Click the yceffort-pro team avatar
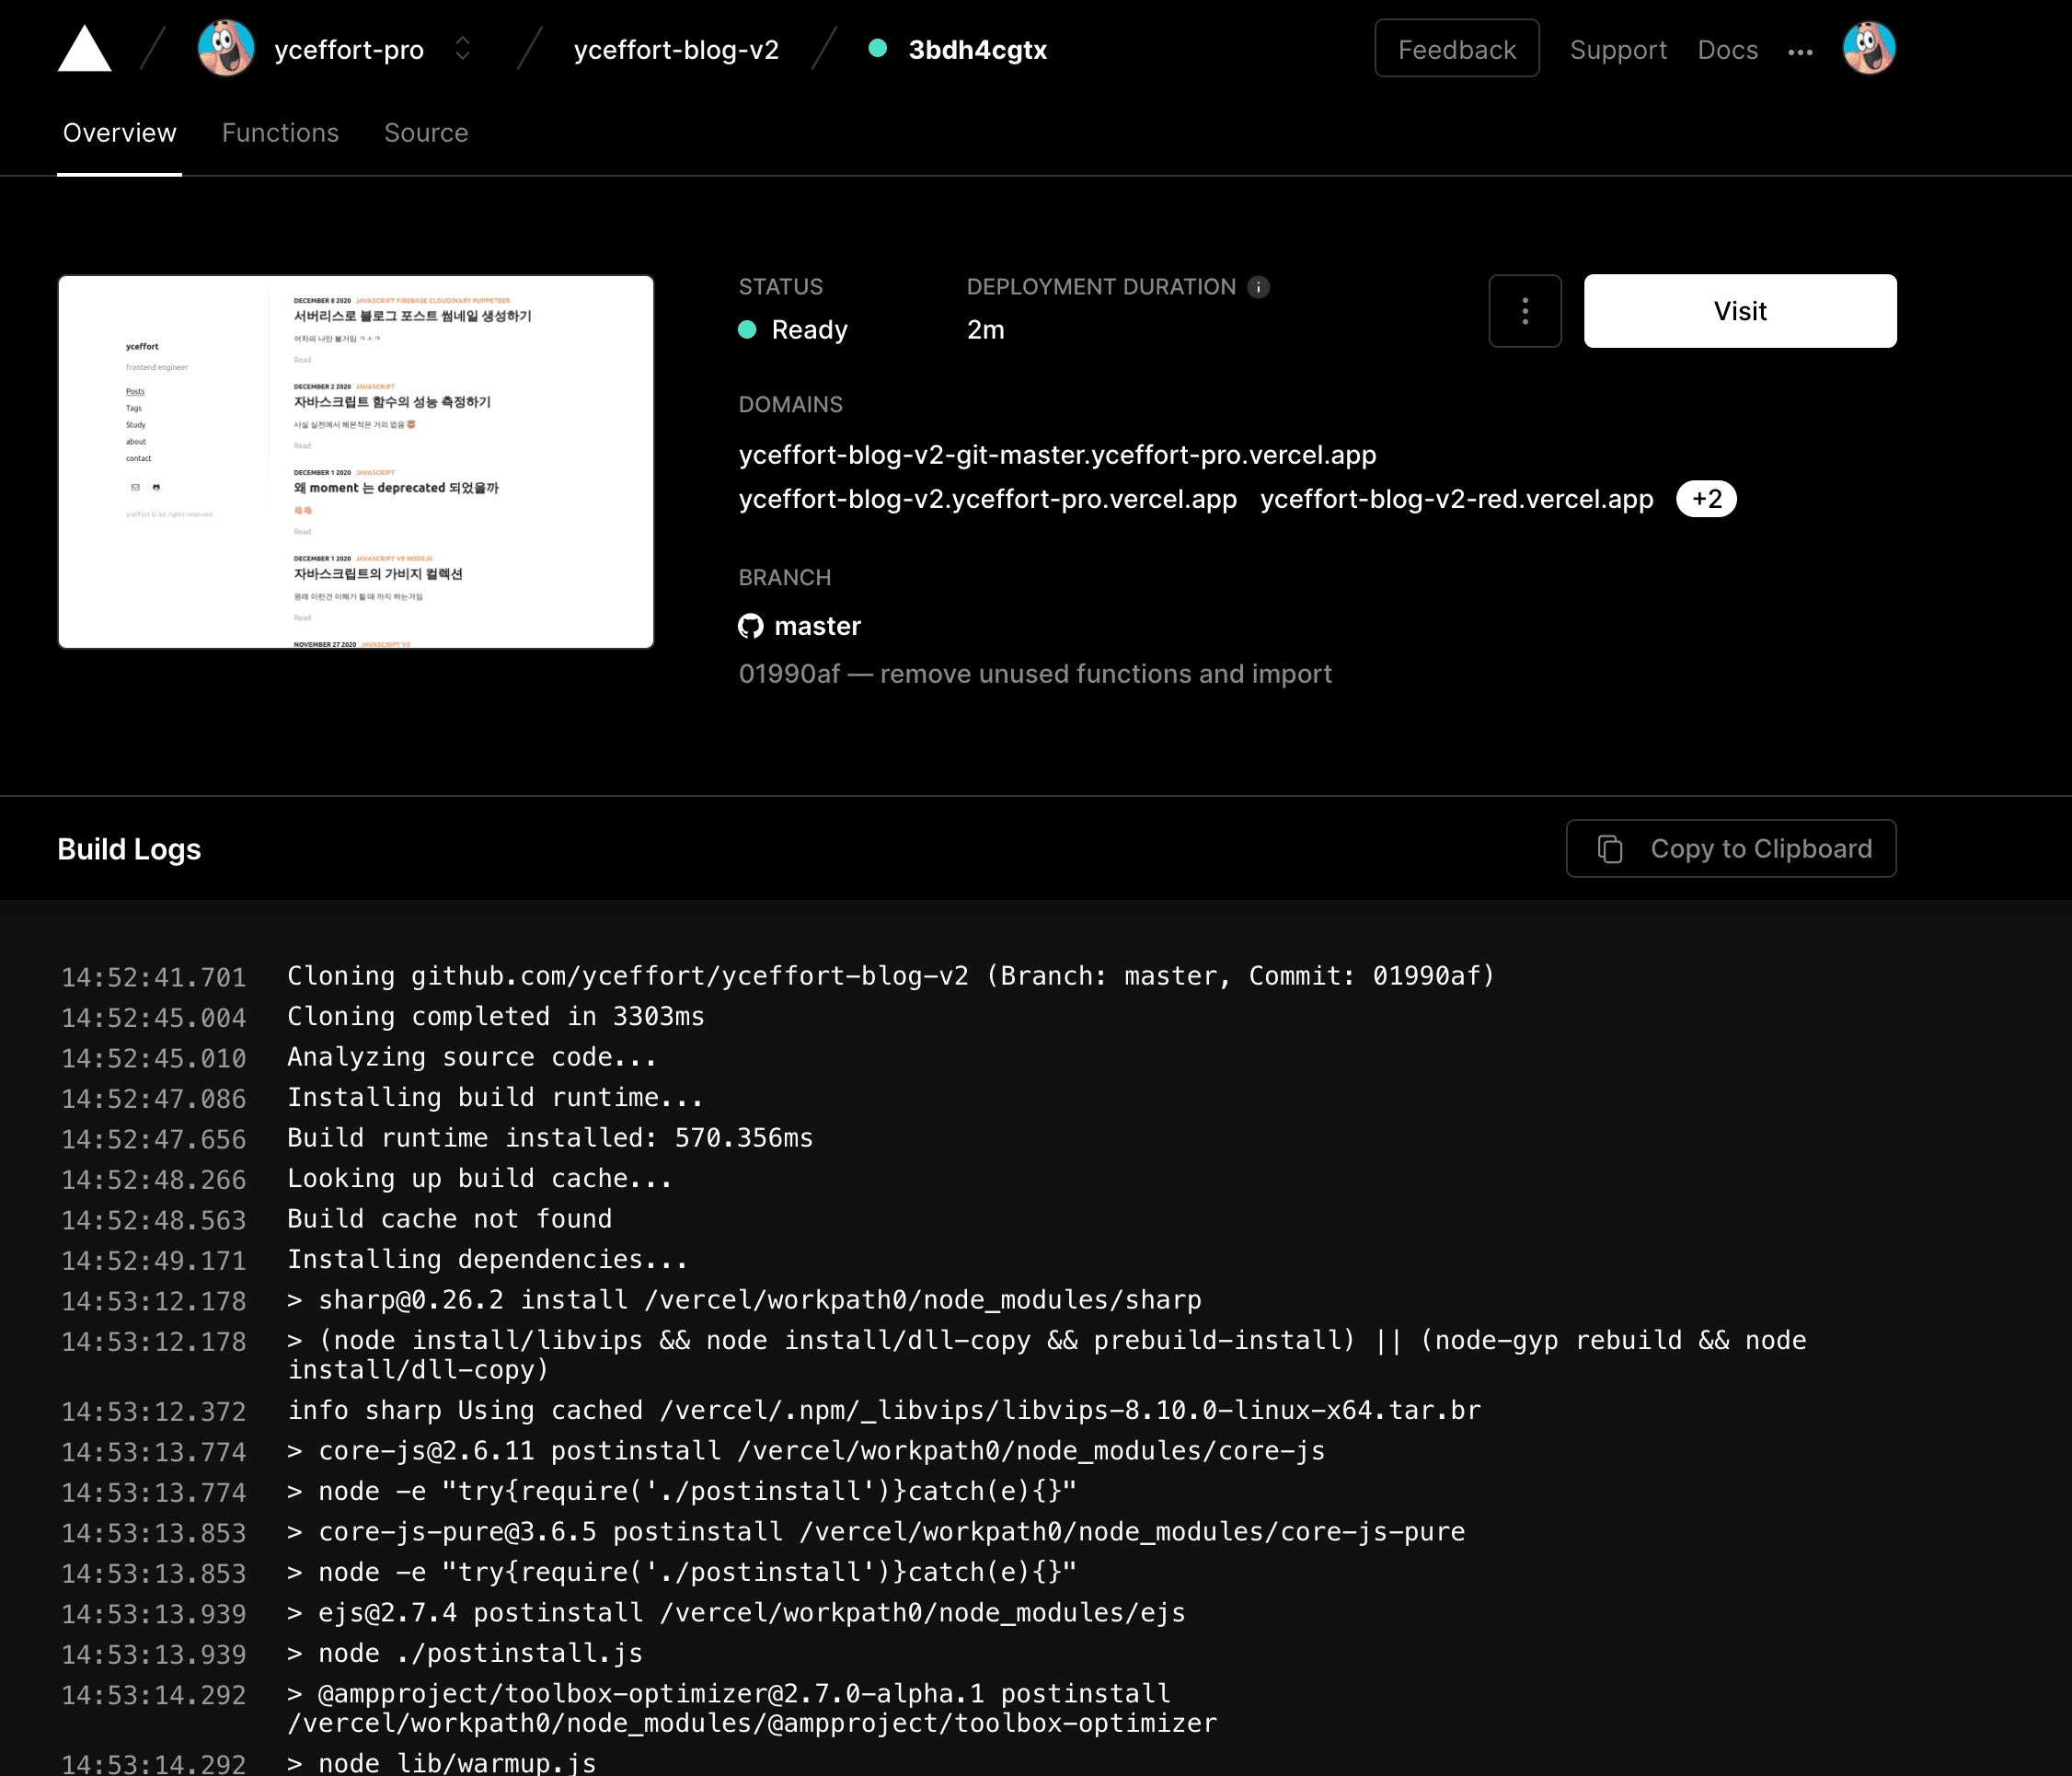This screenshot has height=1776, width=2072. pos(226,49)
